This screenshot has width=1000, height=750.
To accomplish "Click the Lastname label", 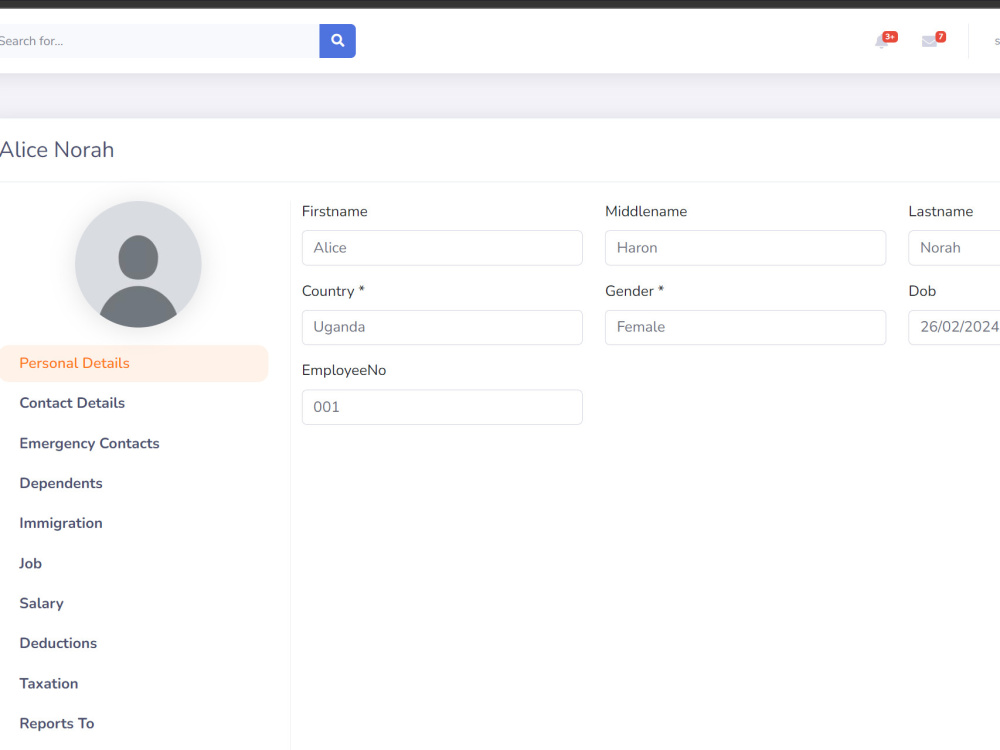I will tap(941, 212).
